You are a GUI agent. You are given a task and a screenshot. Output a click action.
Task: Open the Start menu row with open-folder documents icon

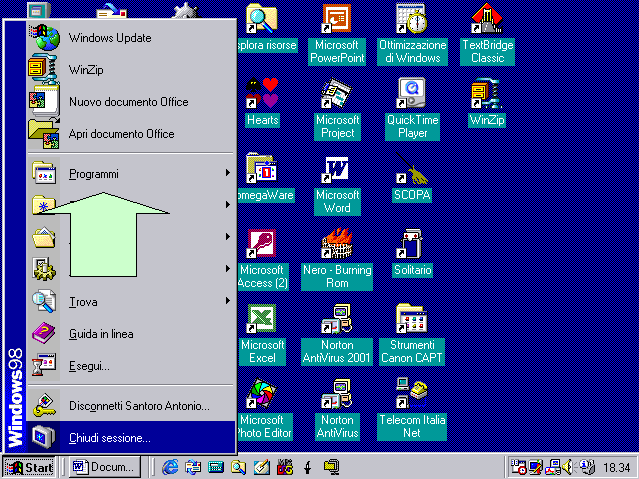131,238
